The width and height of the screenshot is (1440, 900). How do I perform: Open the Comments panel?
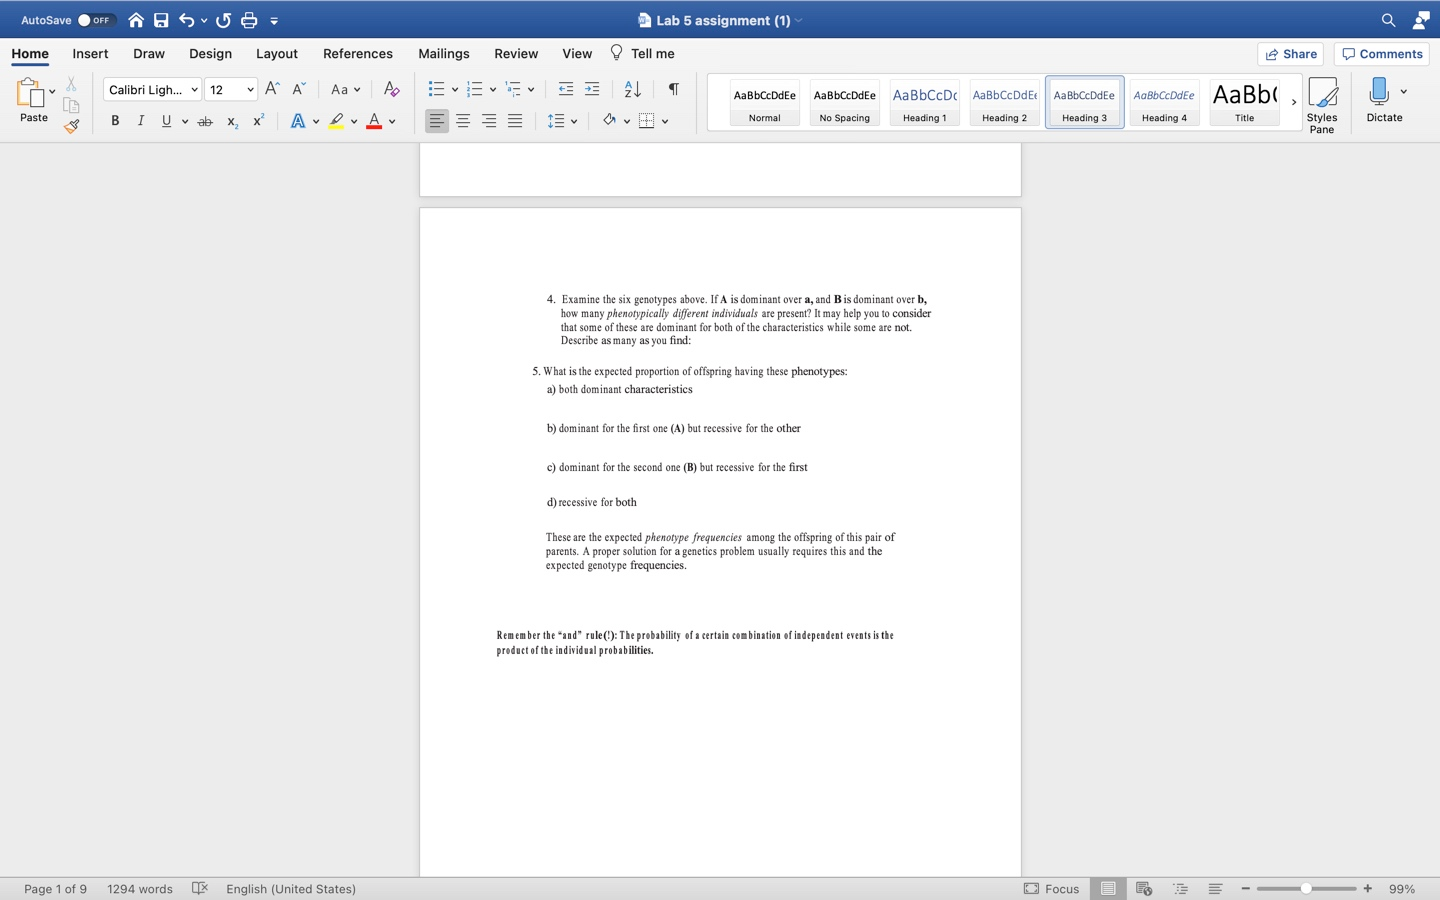click(x=1381, y=54)
